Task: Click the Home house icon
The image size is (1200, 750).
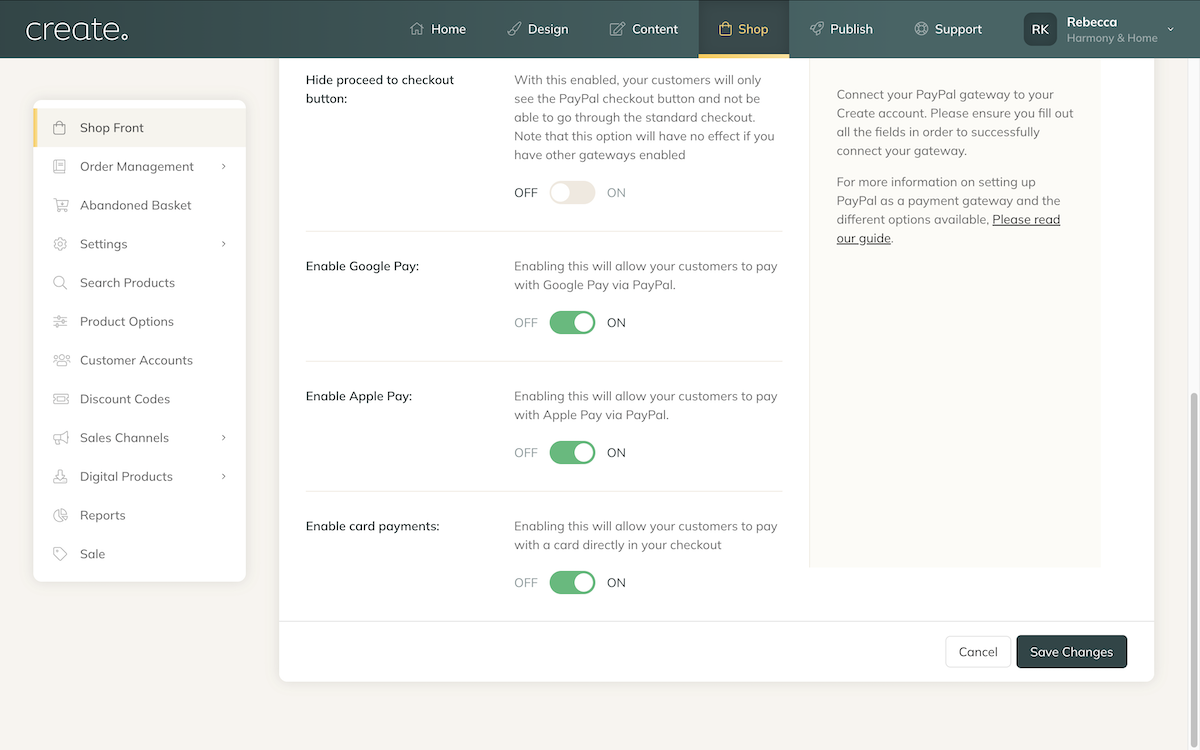Action: tap(417, 29)
